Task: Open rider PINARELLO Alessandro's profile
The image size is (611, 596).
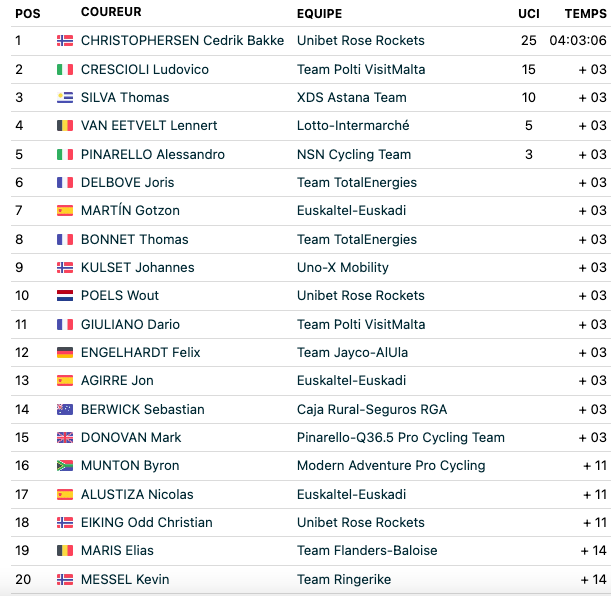Action: 153,154
